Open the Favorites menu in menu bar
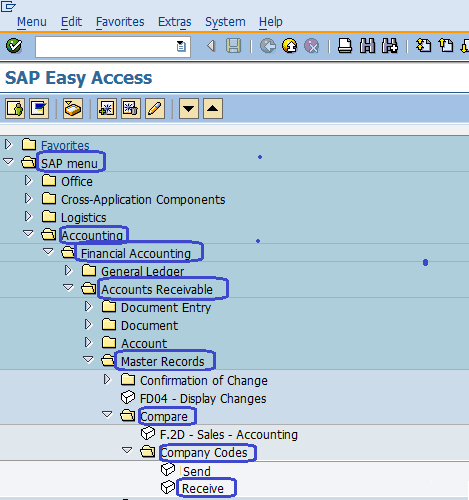469x500 pixels. 120,22
